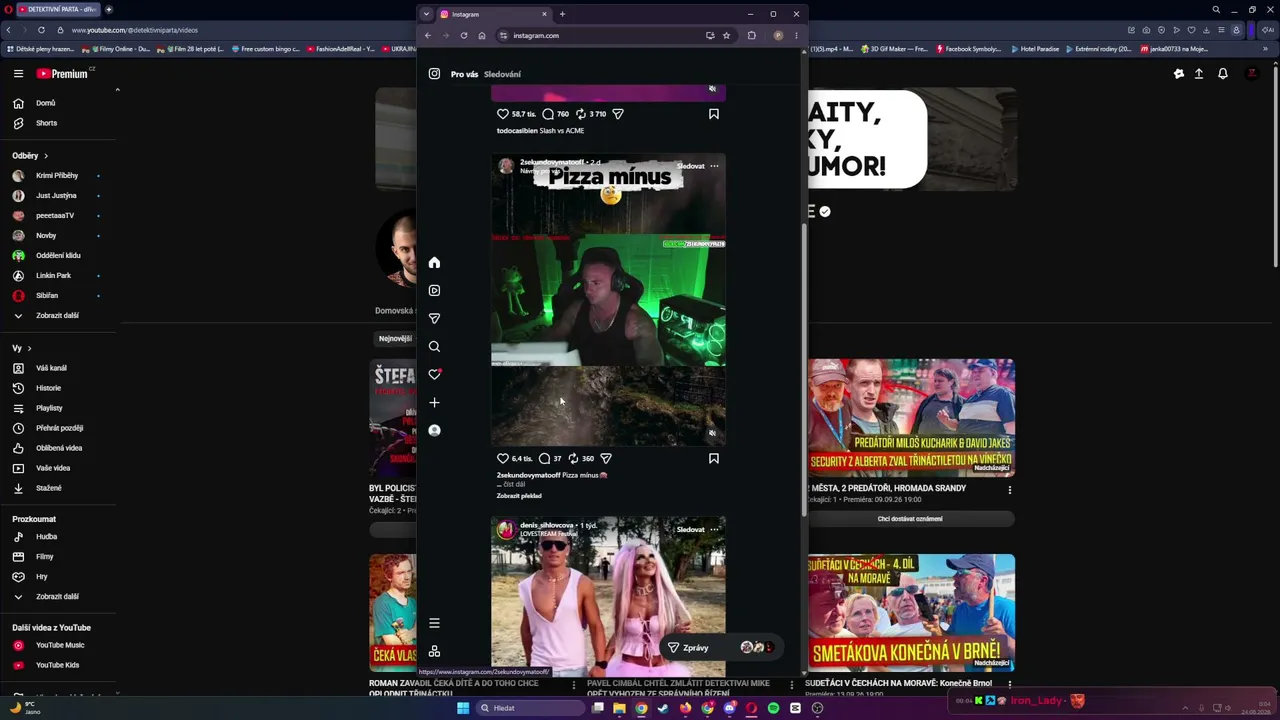The width and height of the screenshot is (1280, 720).
Task: Open the Windows Start menu
Action: pos(463,708)
